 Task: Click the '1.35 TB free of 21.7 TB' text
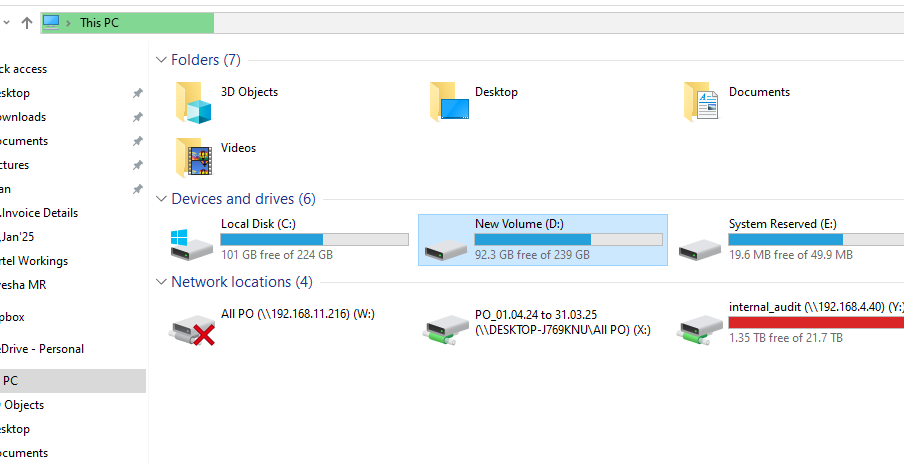786,338
